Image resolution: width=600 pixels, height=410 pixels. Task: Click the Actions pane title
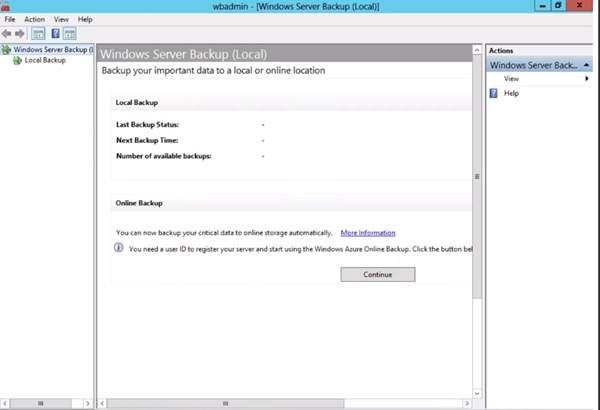tap(501, 51)
